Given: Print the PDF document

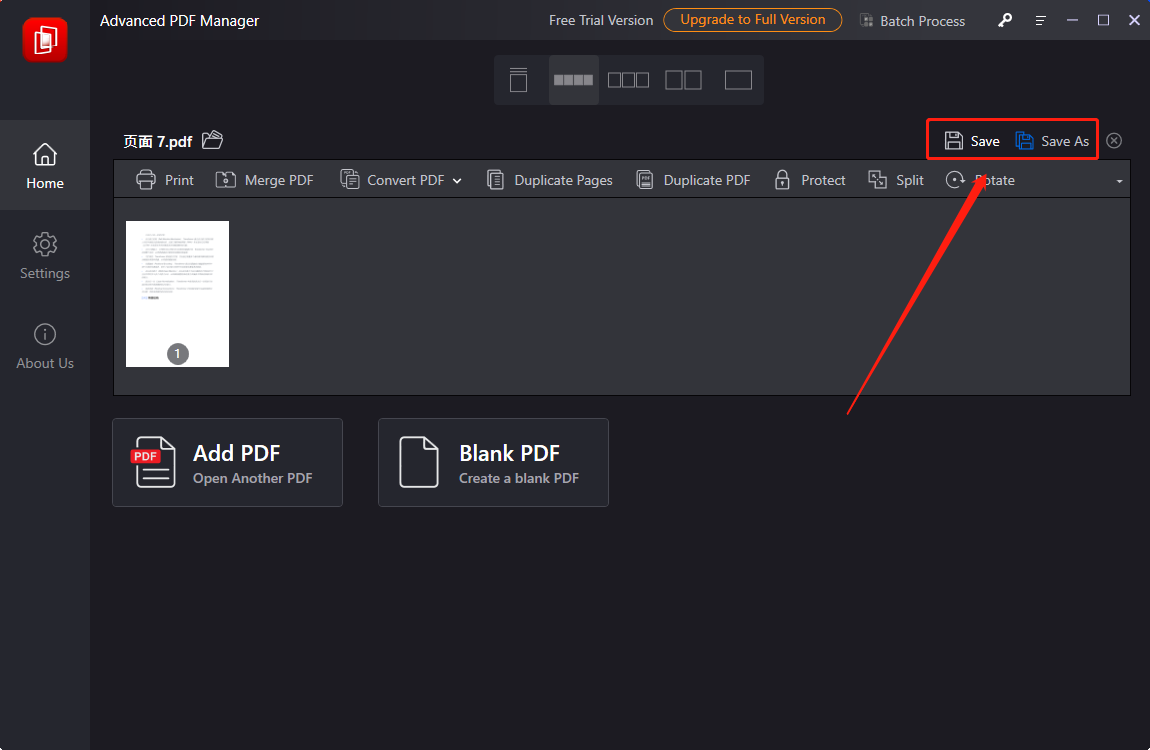Looking at the screenshot, I should tap(164, 180).
